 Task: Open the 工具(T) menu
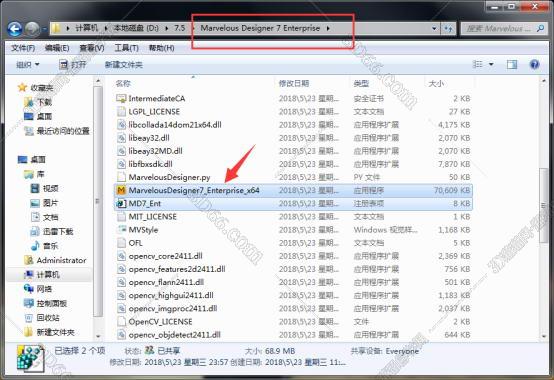tap(126, 48)
